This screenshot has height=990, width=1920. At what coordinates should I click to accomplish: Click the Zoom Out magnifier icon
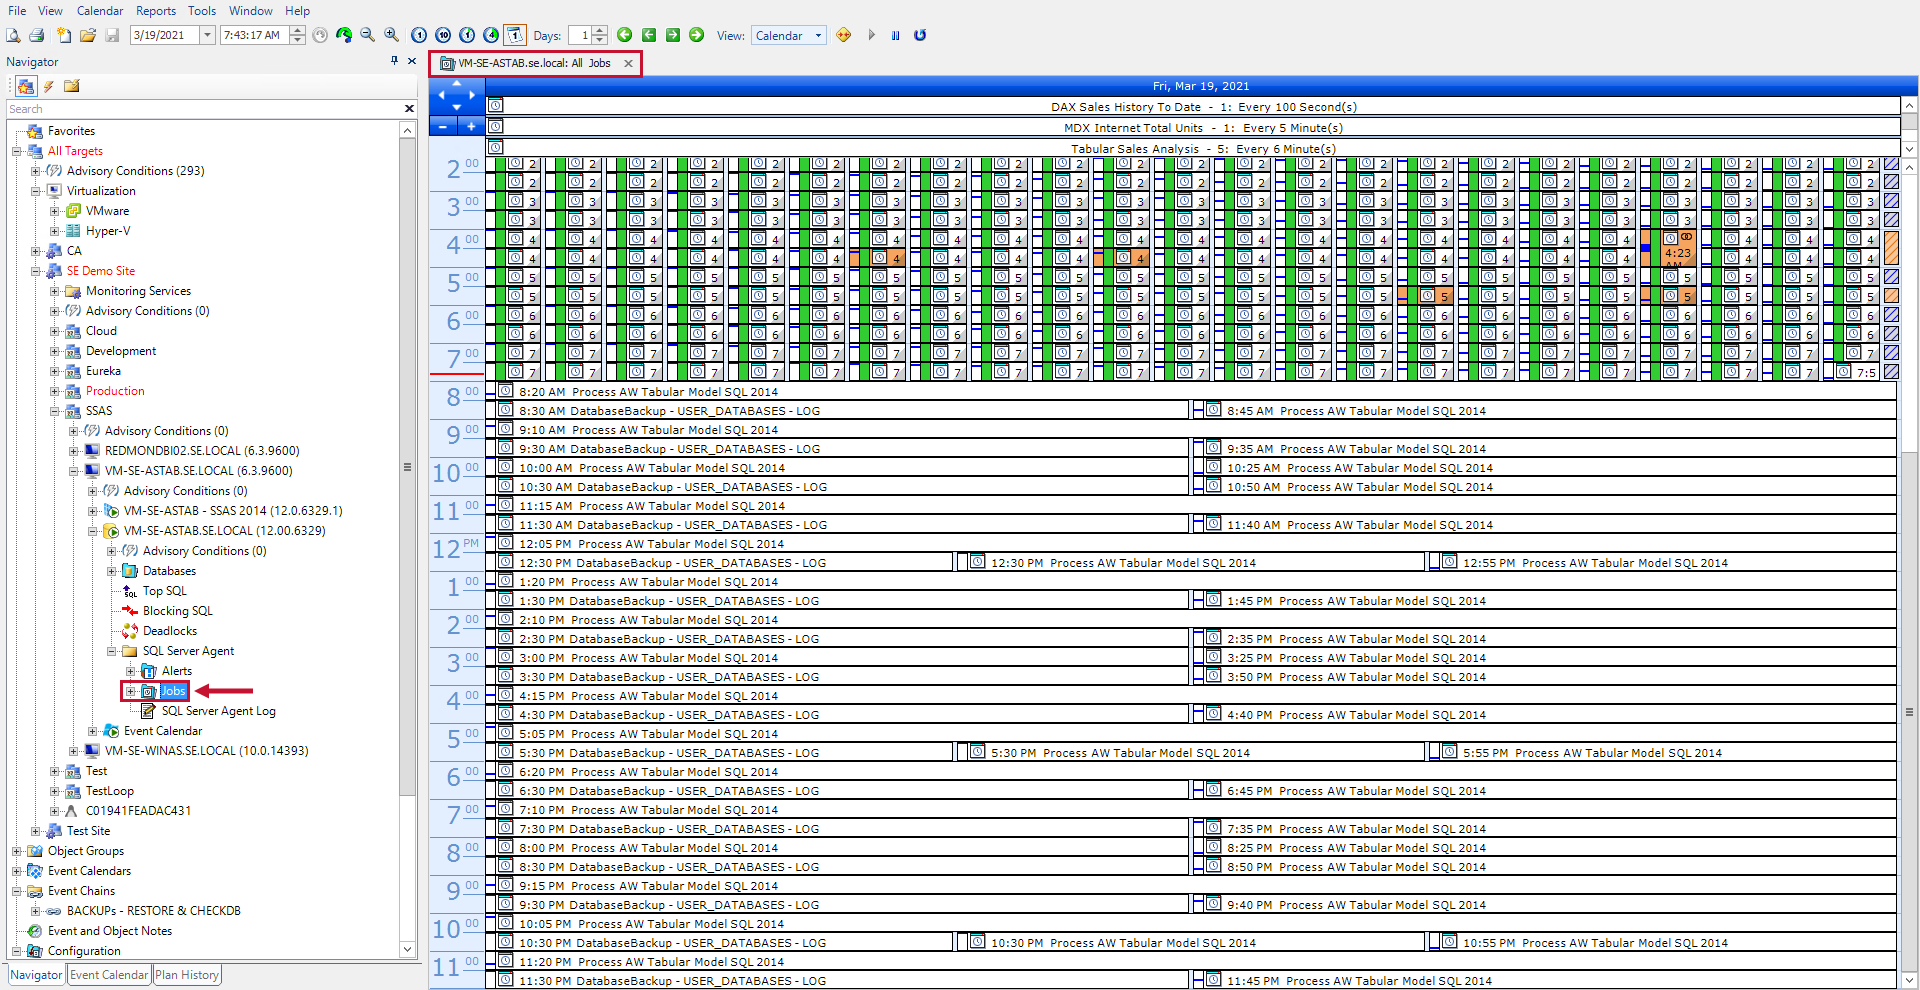[x=367, y=35]
